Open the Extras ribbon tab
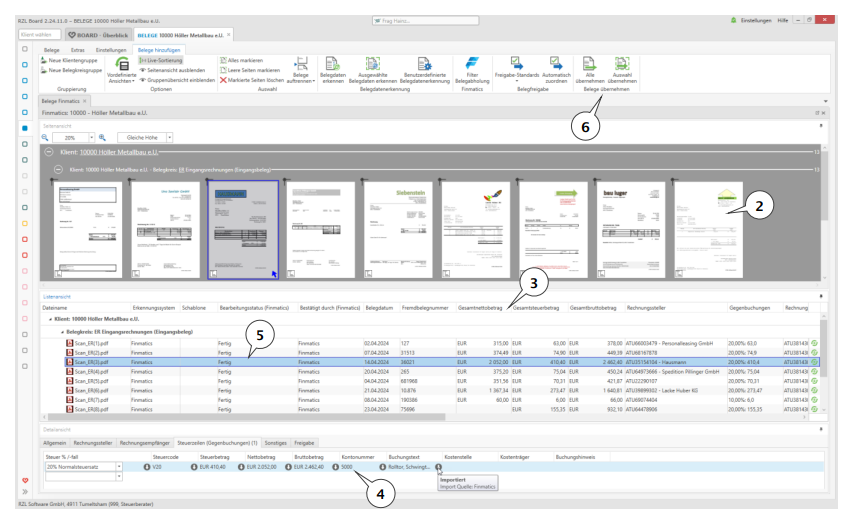855x518 pixels. coord(80,48)
